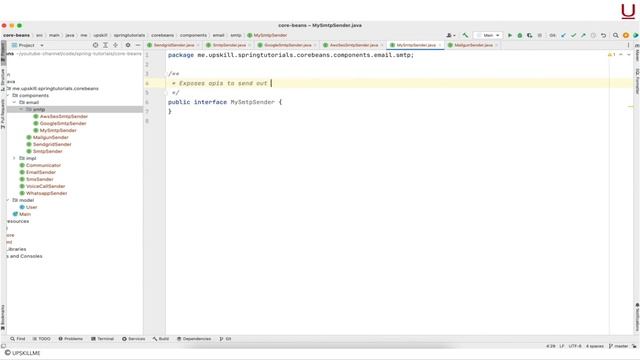Click the LF line separator status entry
Image resolution: width=640 pixels, height=360 pixels.
pos(562,346)
